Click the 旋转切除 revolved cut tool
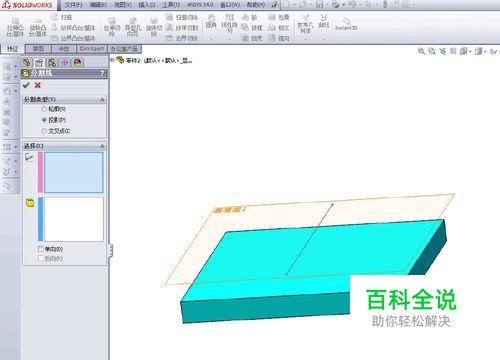This screenshot has height=360, width=500. 154,27
